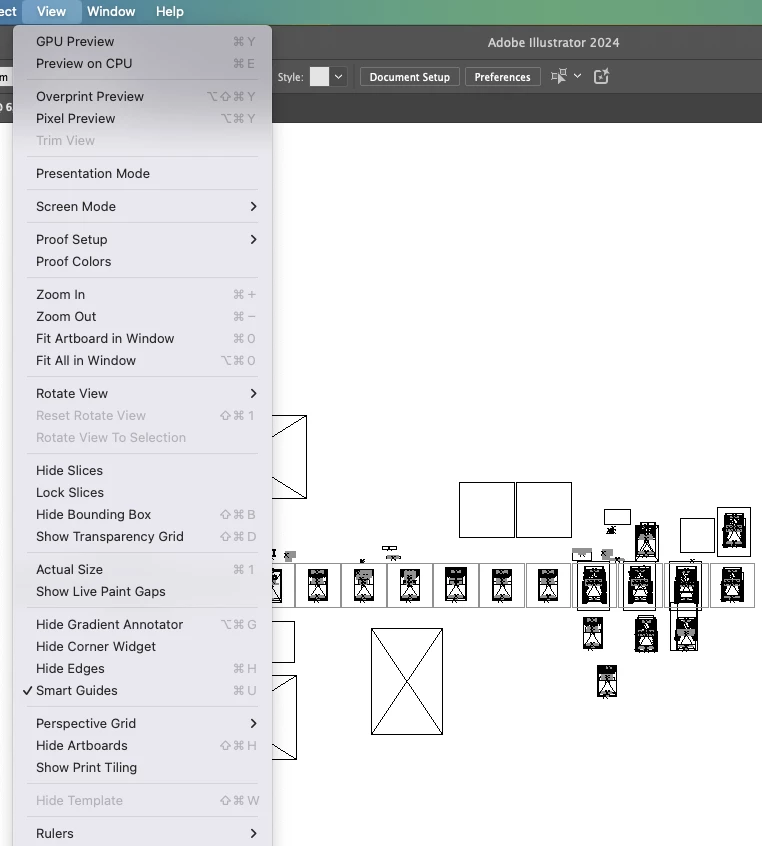Toggle Show Live Paint Gaps
Image resolution: width=762 pixels, height=846 pixels.
(142, 592)
